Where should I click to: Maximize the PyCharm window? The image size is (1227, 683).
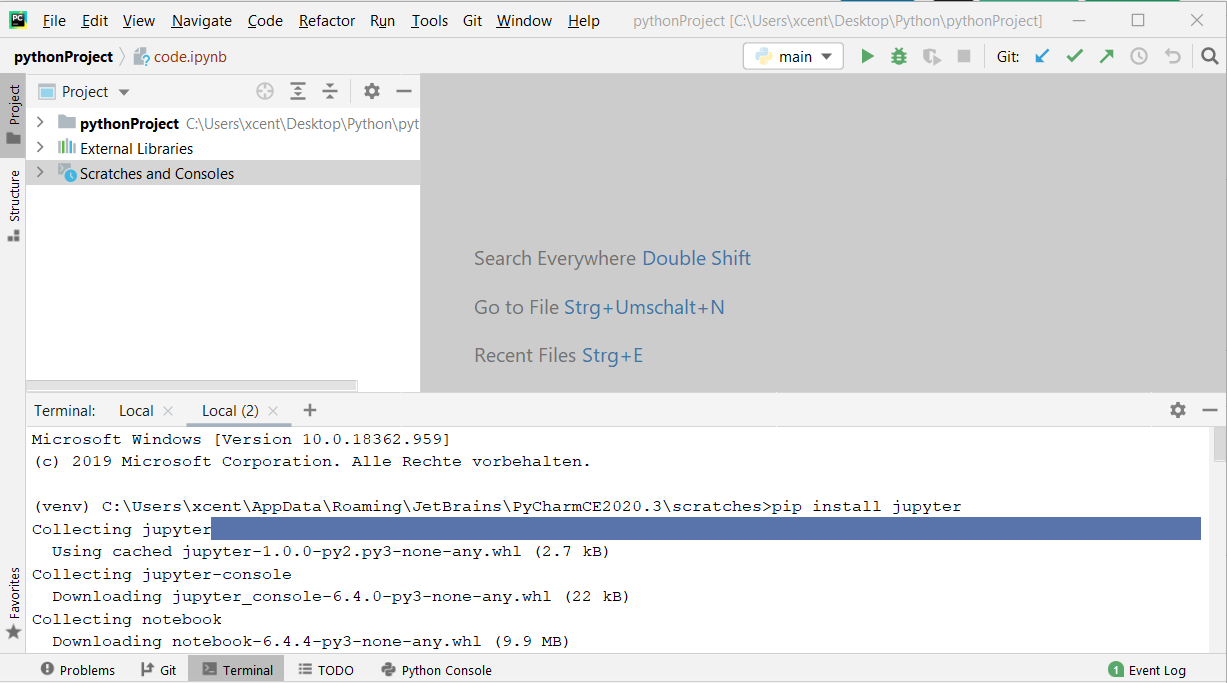(1138, 20)
